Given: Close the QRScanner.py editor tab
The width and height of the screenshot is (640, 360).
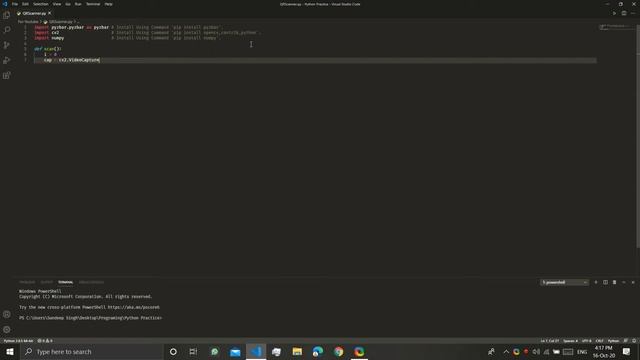Looking at the screenshot, I should 50,13.
